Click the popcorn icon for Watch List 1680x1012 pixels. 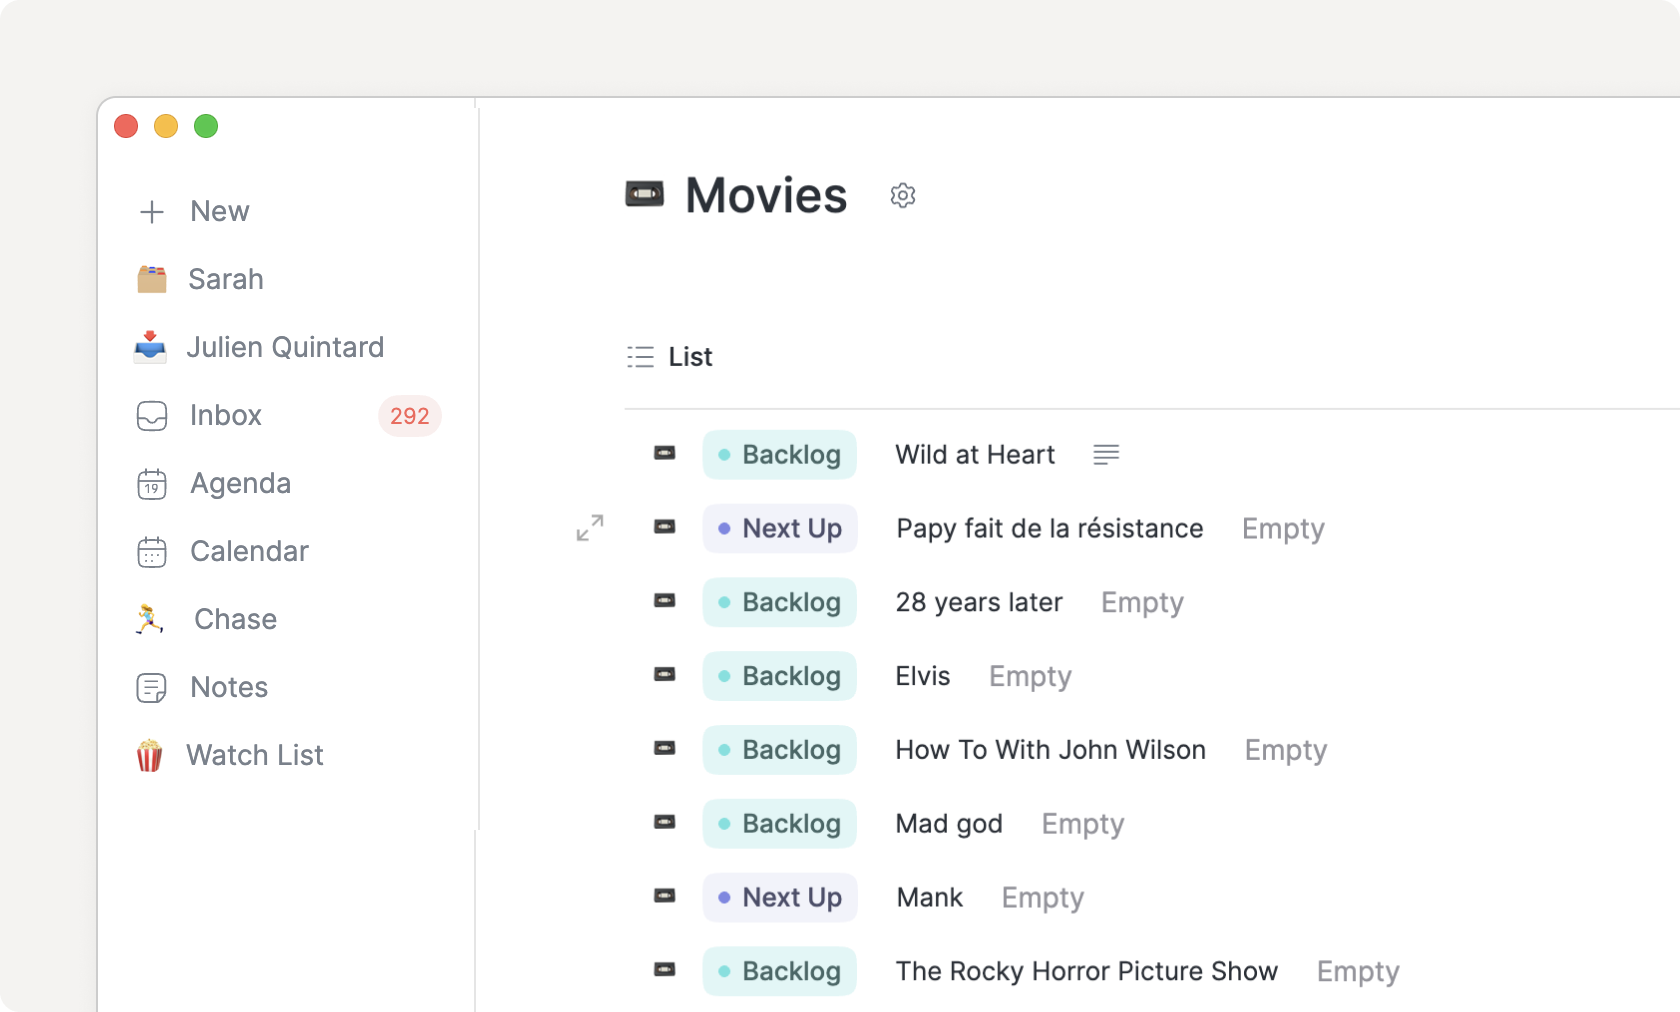coord(150,756)
